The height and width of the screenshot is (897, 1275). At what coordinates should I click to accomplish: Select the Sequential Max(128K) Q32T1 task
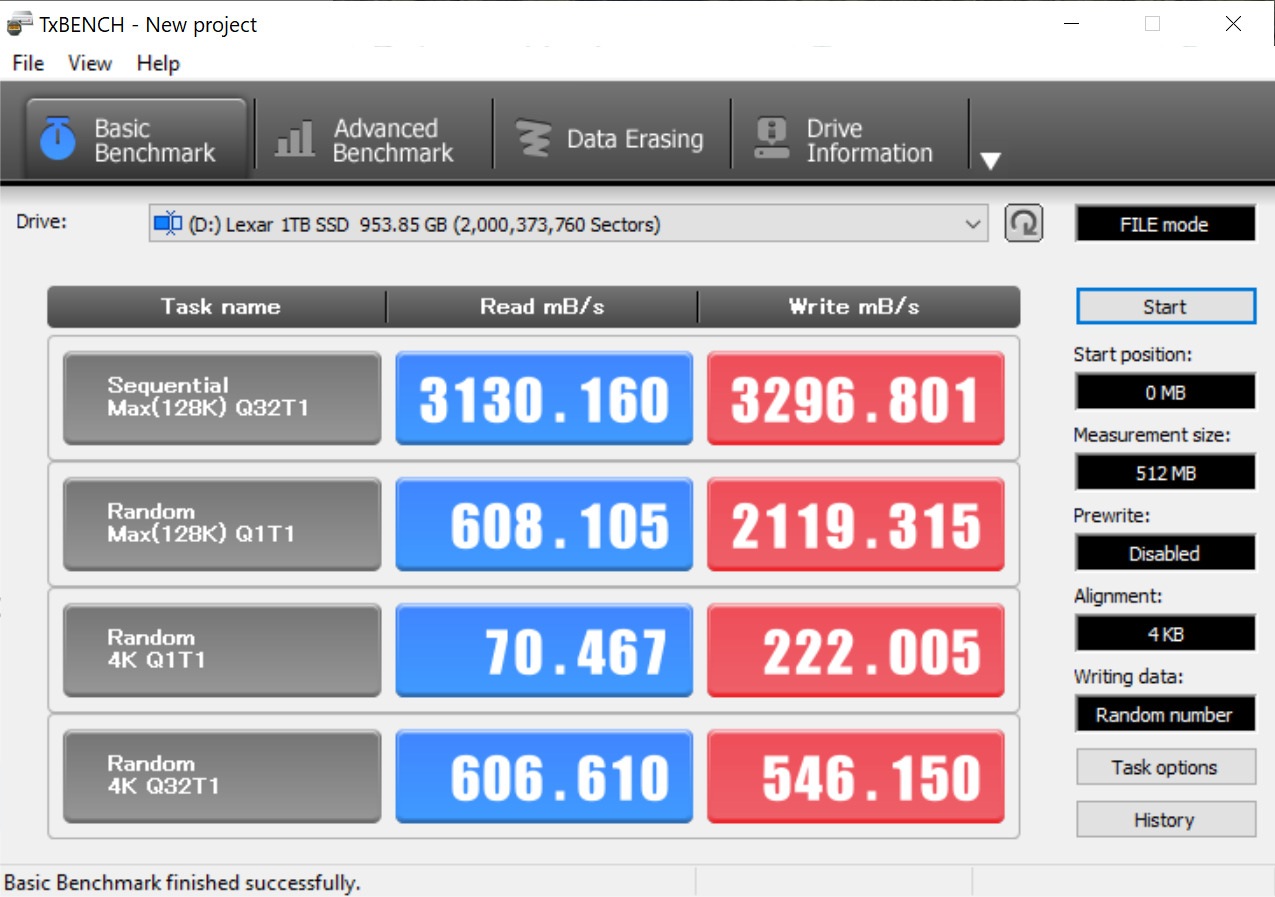221,397
